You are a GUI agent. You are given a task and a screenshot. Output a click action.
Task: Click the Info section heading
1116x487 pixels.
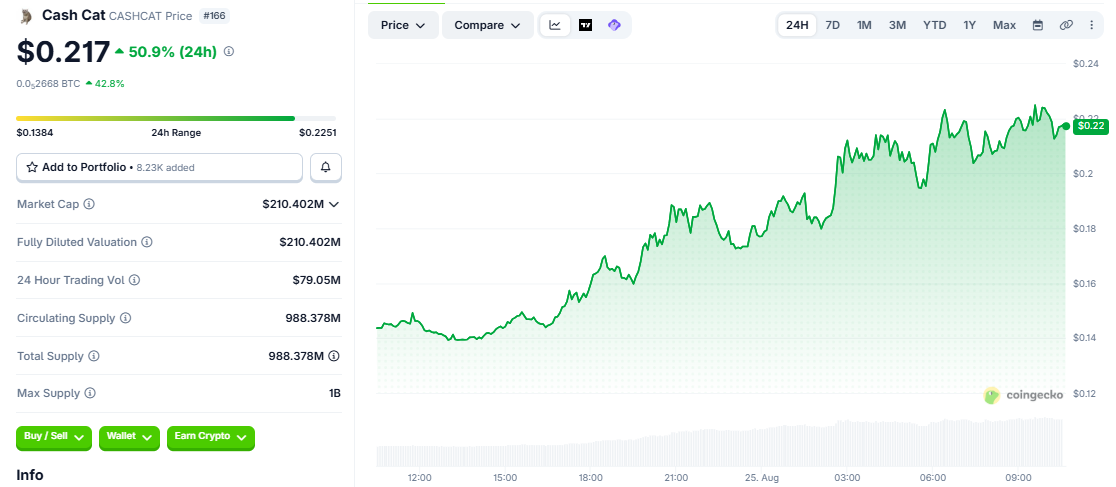pos(30,475)
